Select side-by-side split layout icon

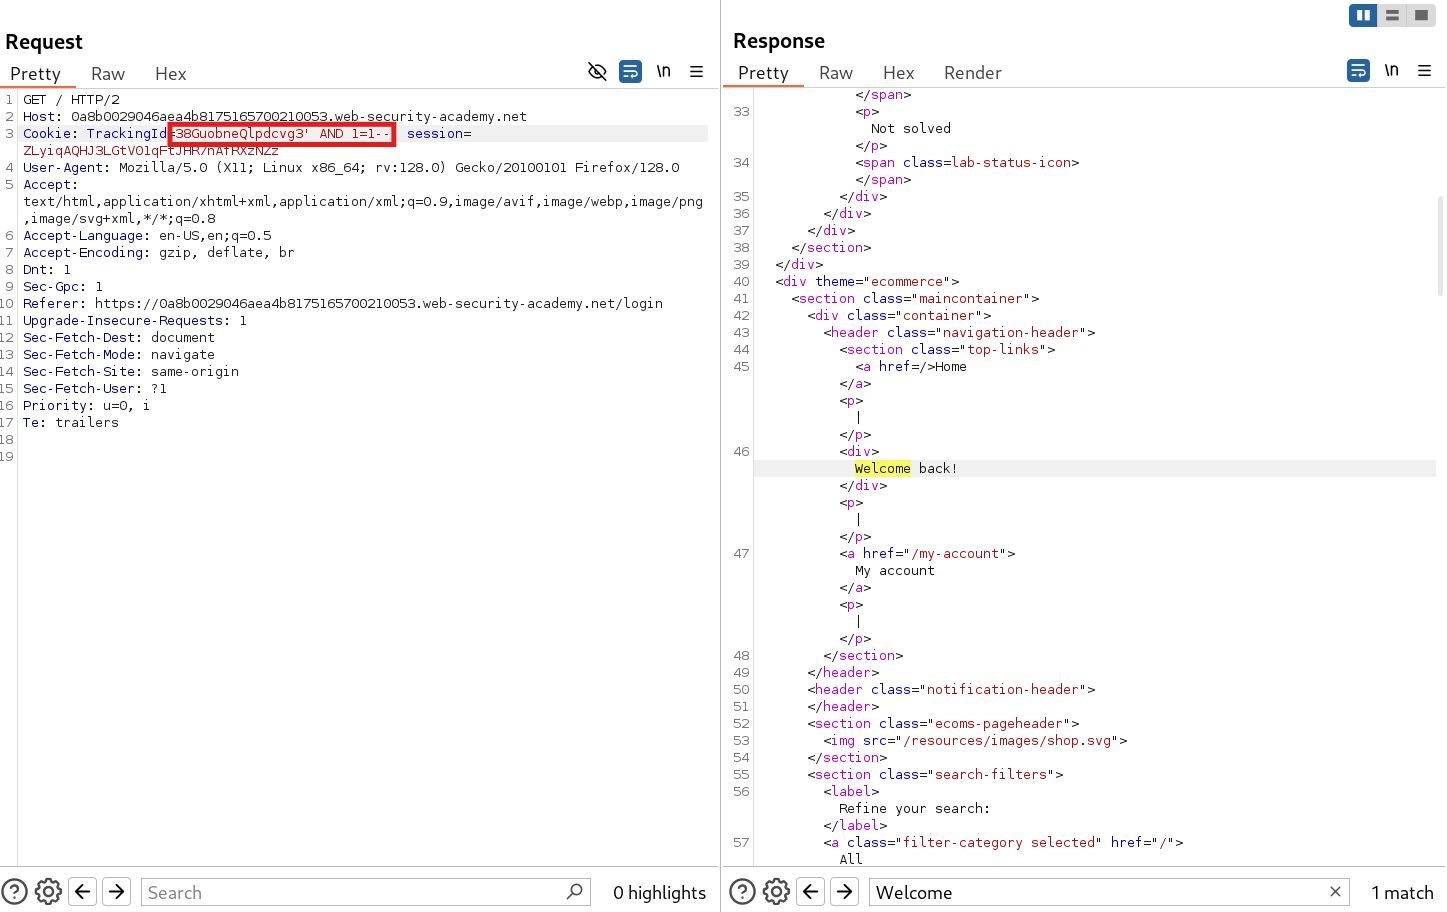(1363, 15)
